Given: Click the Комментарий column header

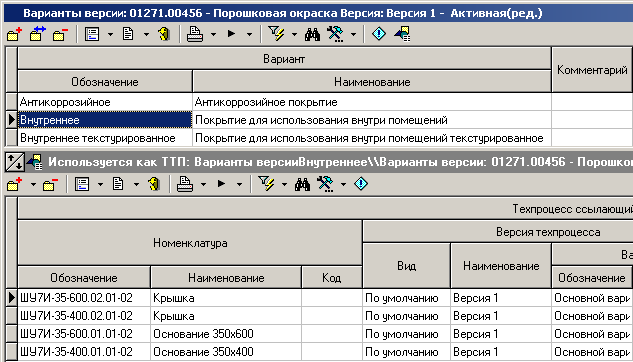Looking at the screenshot, I should coord(592,70).
